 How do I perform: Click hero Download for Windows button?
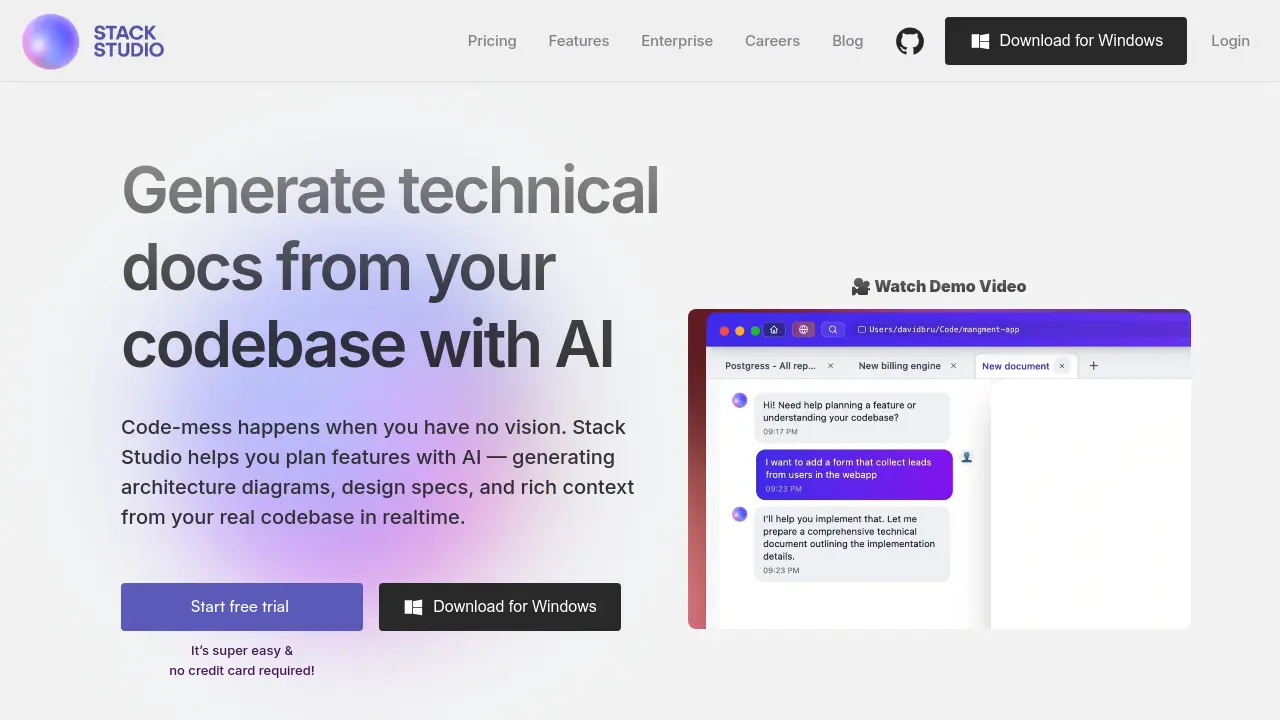[x=500, y=607]
